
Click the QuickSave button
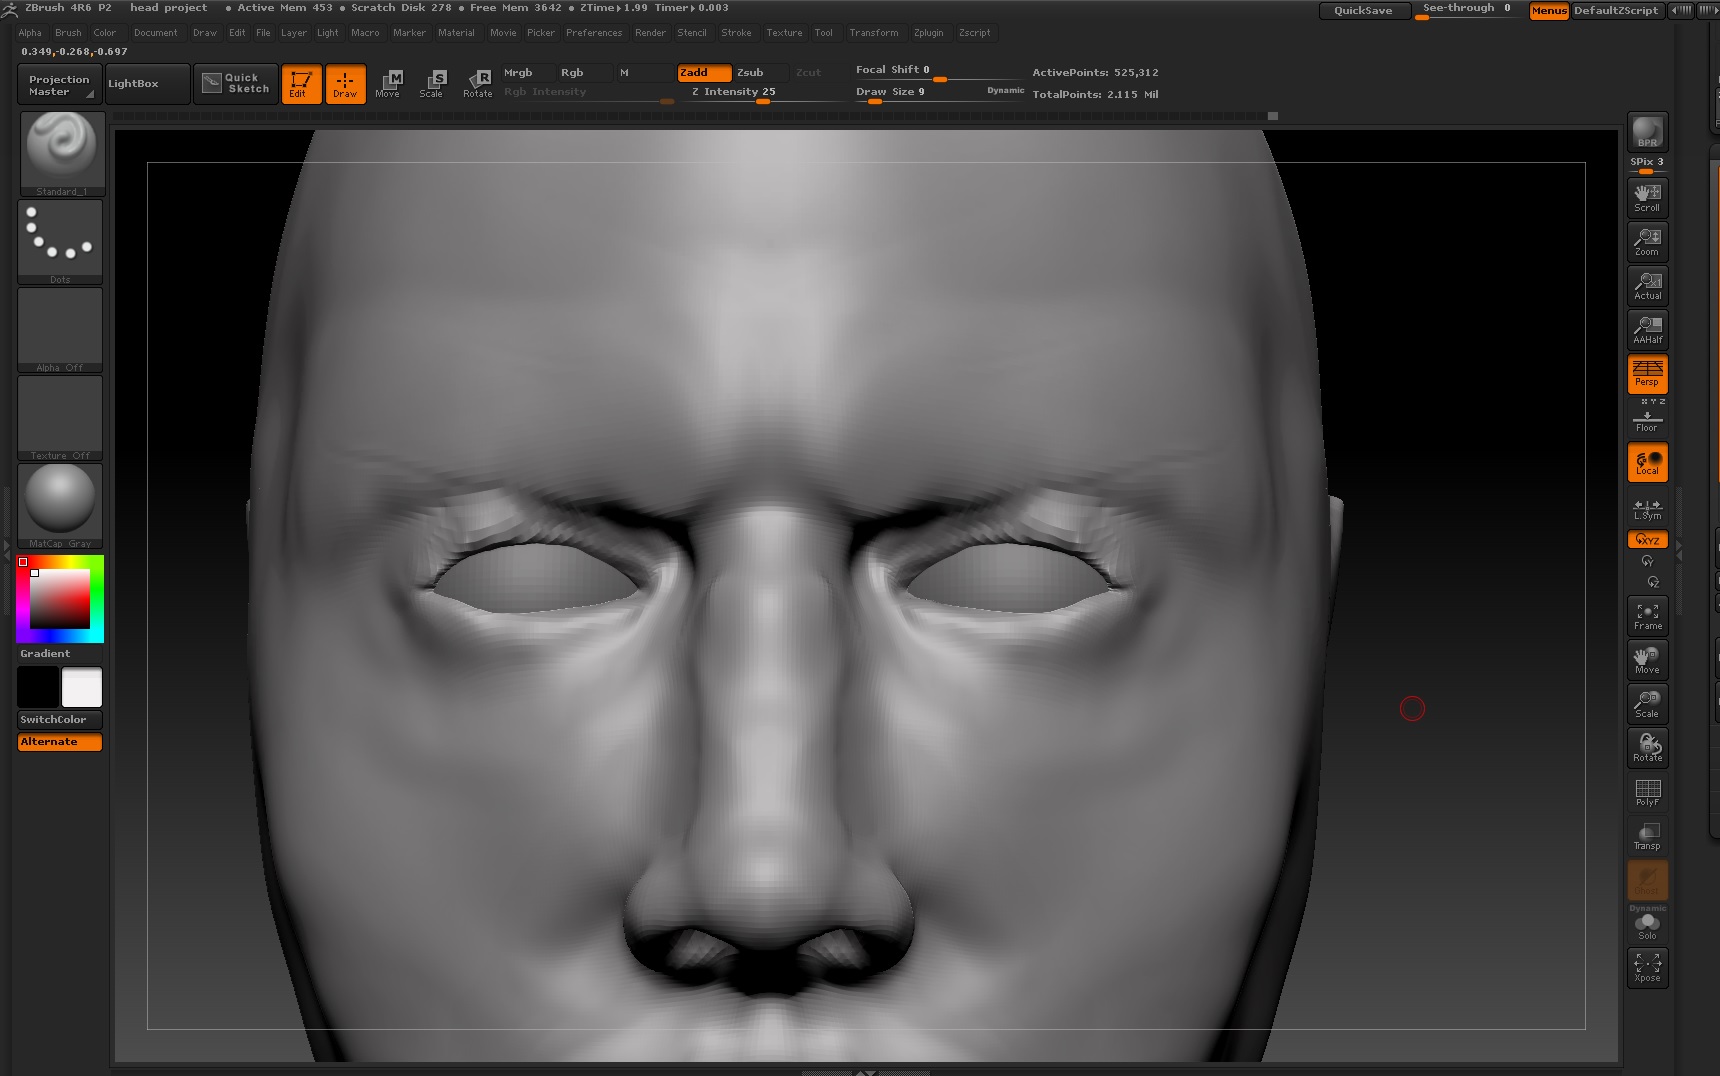(x=1364, y=10)
